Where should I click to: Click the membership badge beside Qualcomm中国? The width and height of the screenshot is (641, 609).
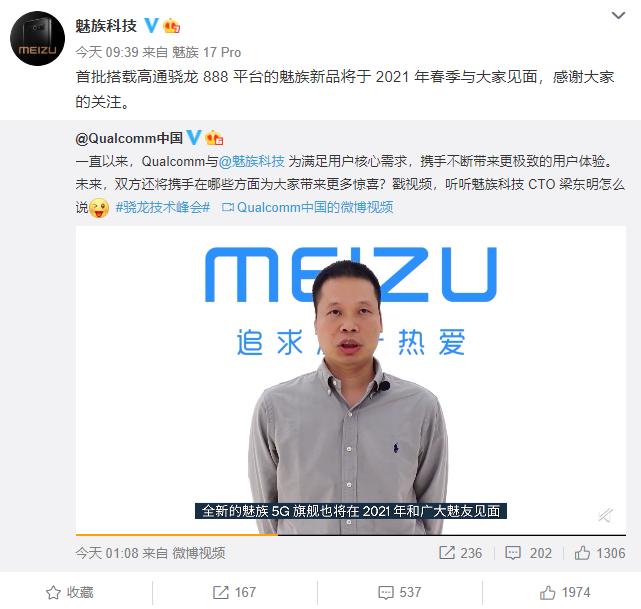pos(214,138)
